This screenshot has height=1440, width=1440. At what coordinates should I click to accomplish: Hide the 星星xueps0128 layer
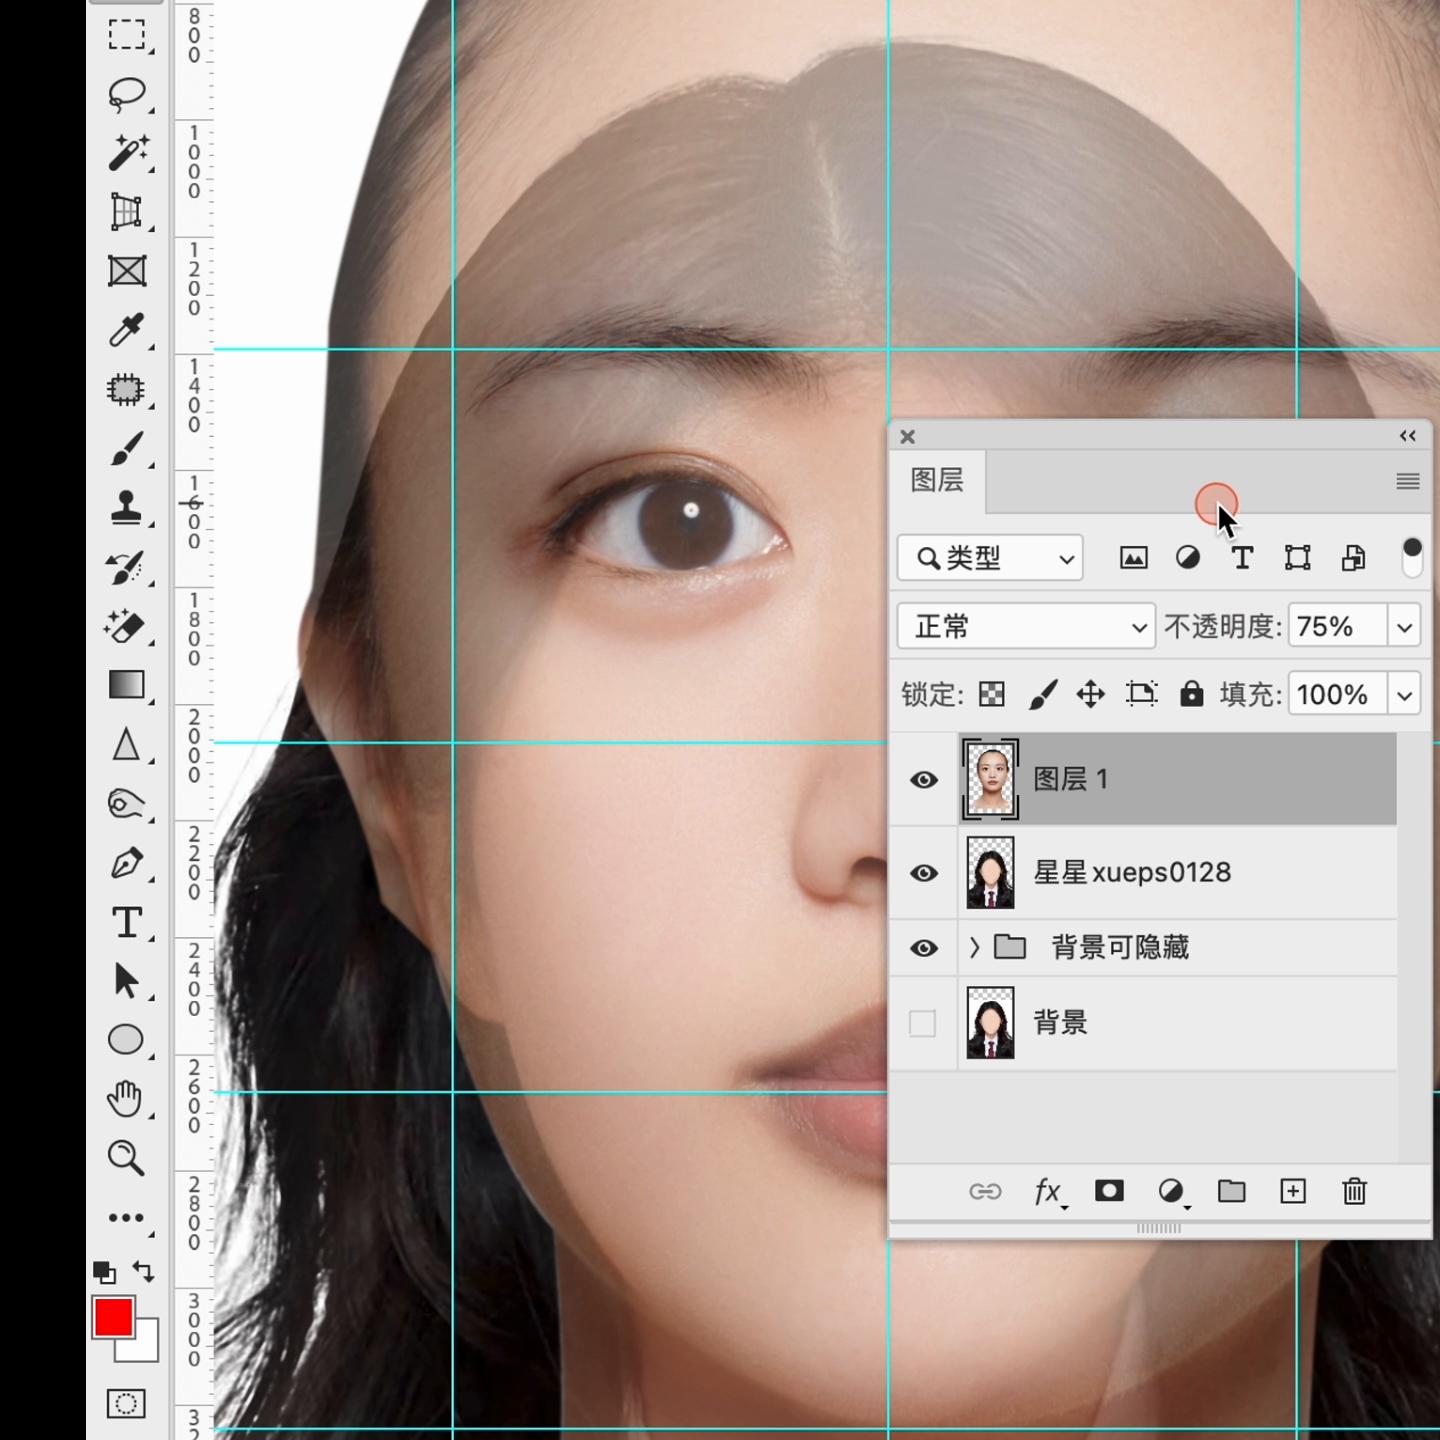[923, 873]
